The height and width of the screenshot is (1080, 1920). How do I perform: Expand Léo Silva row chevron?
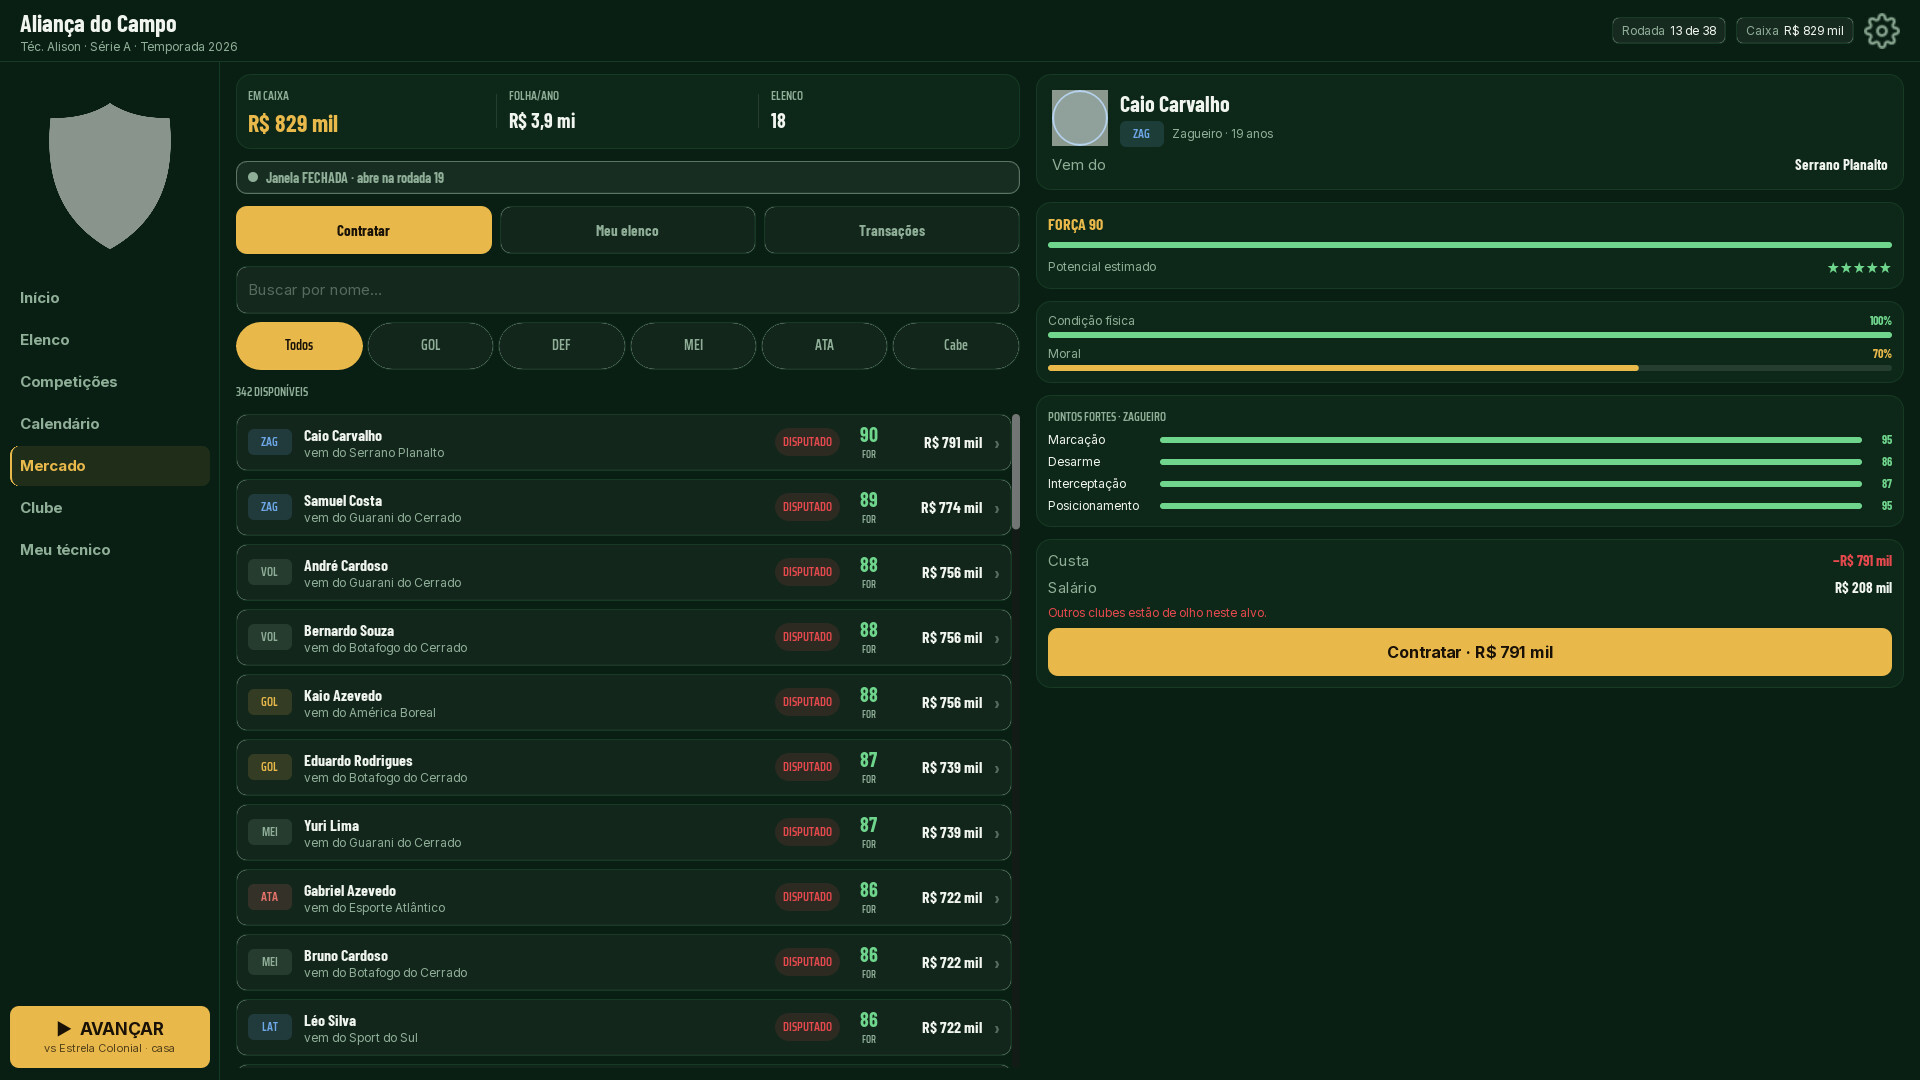997,1028
